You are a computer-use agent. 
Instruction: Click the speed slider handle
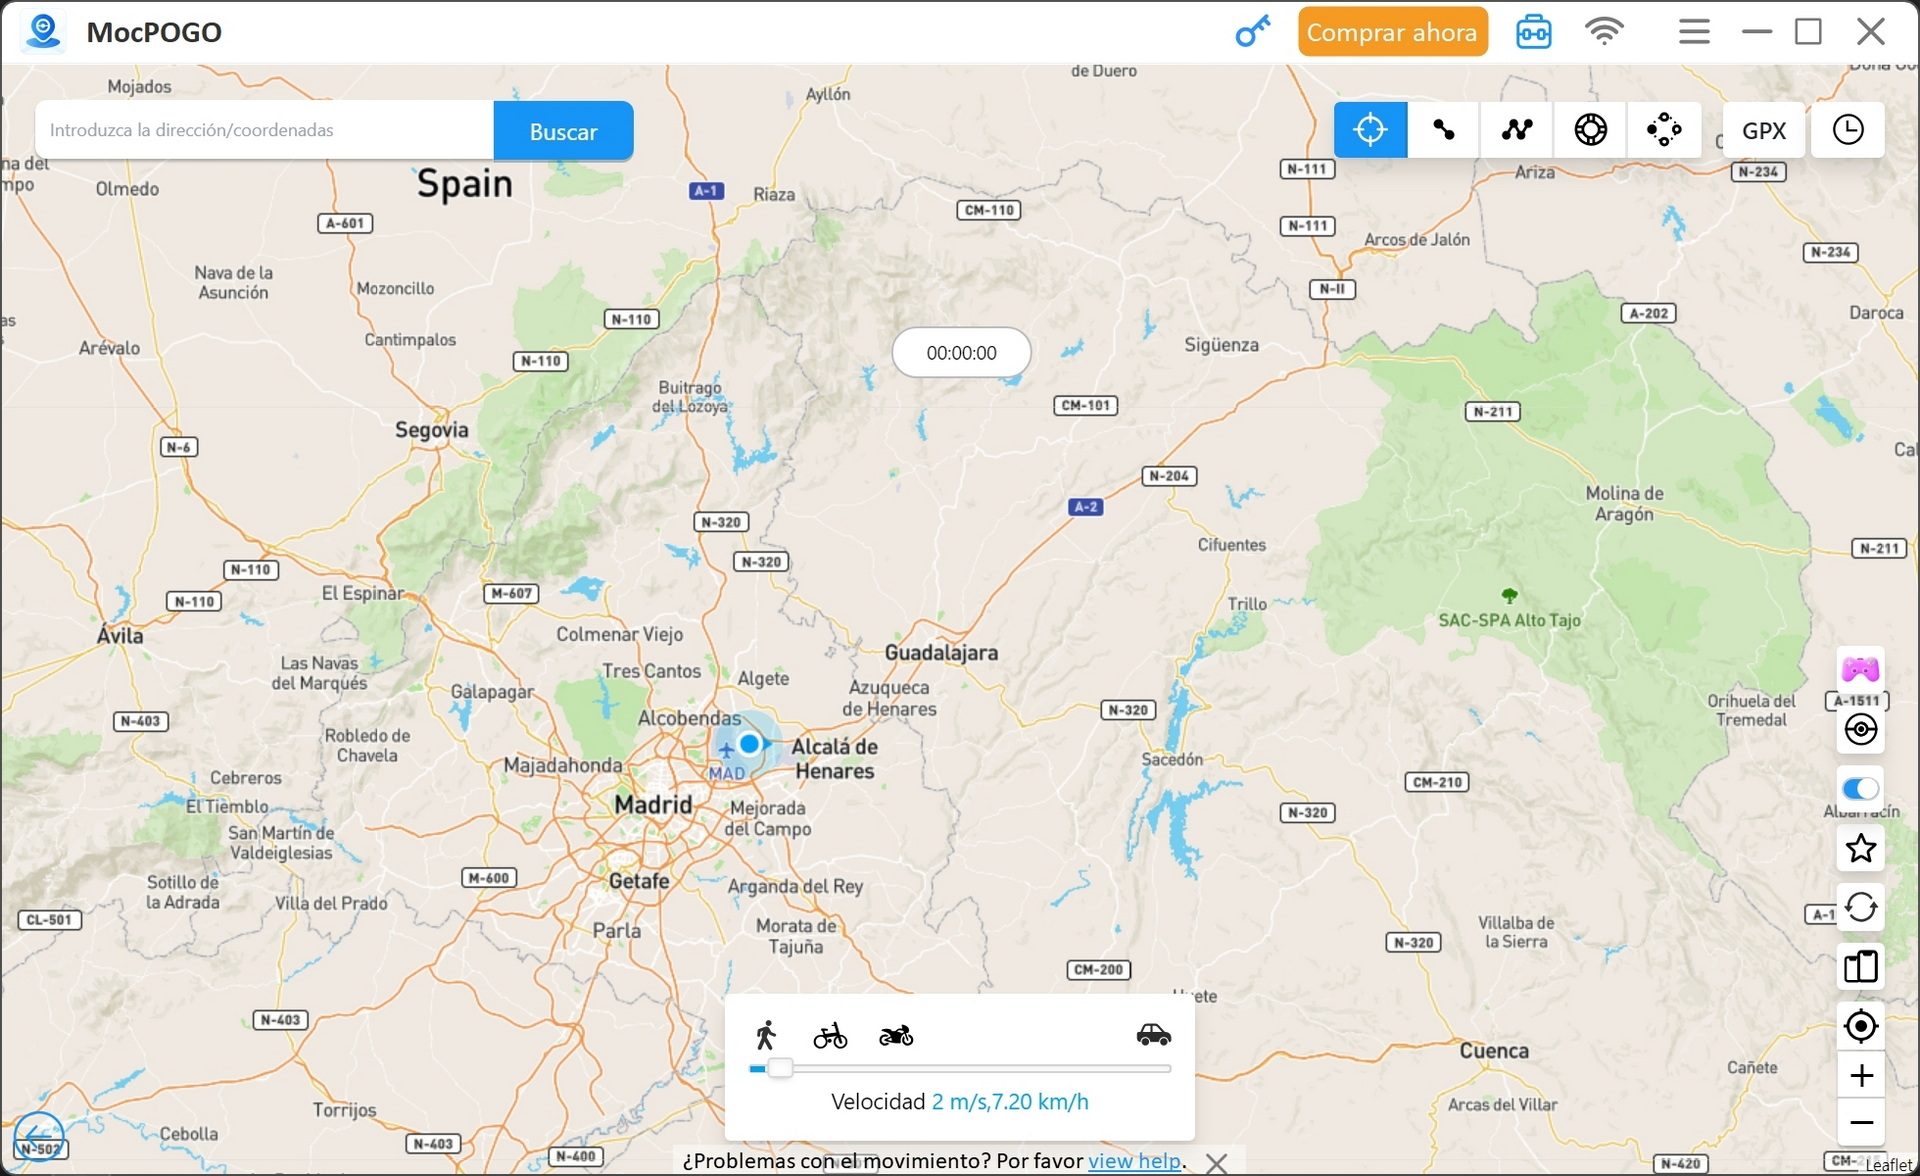coord(780,1069)
